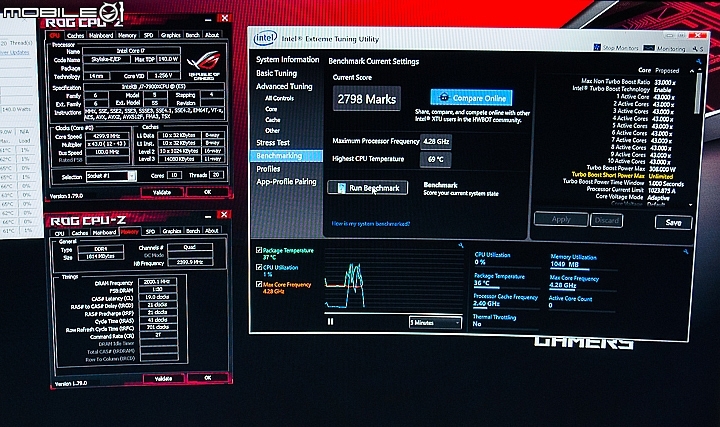Click OK in lower CPU-Z Memory window

point(208,377)
